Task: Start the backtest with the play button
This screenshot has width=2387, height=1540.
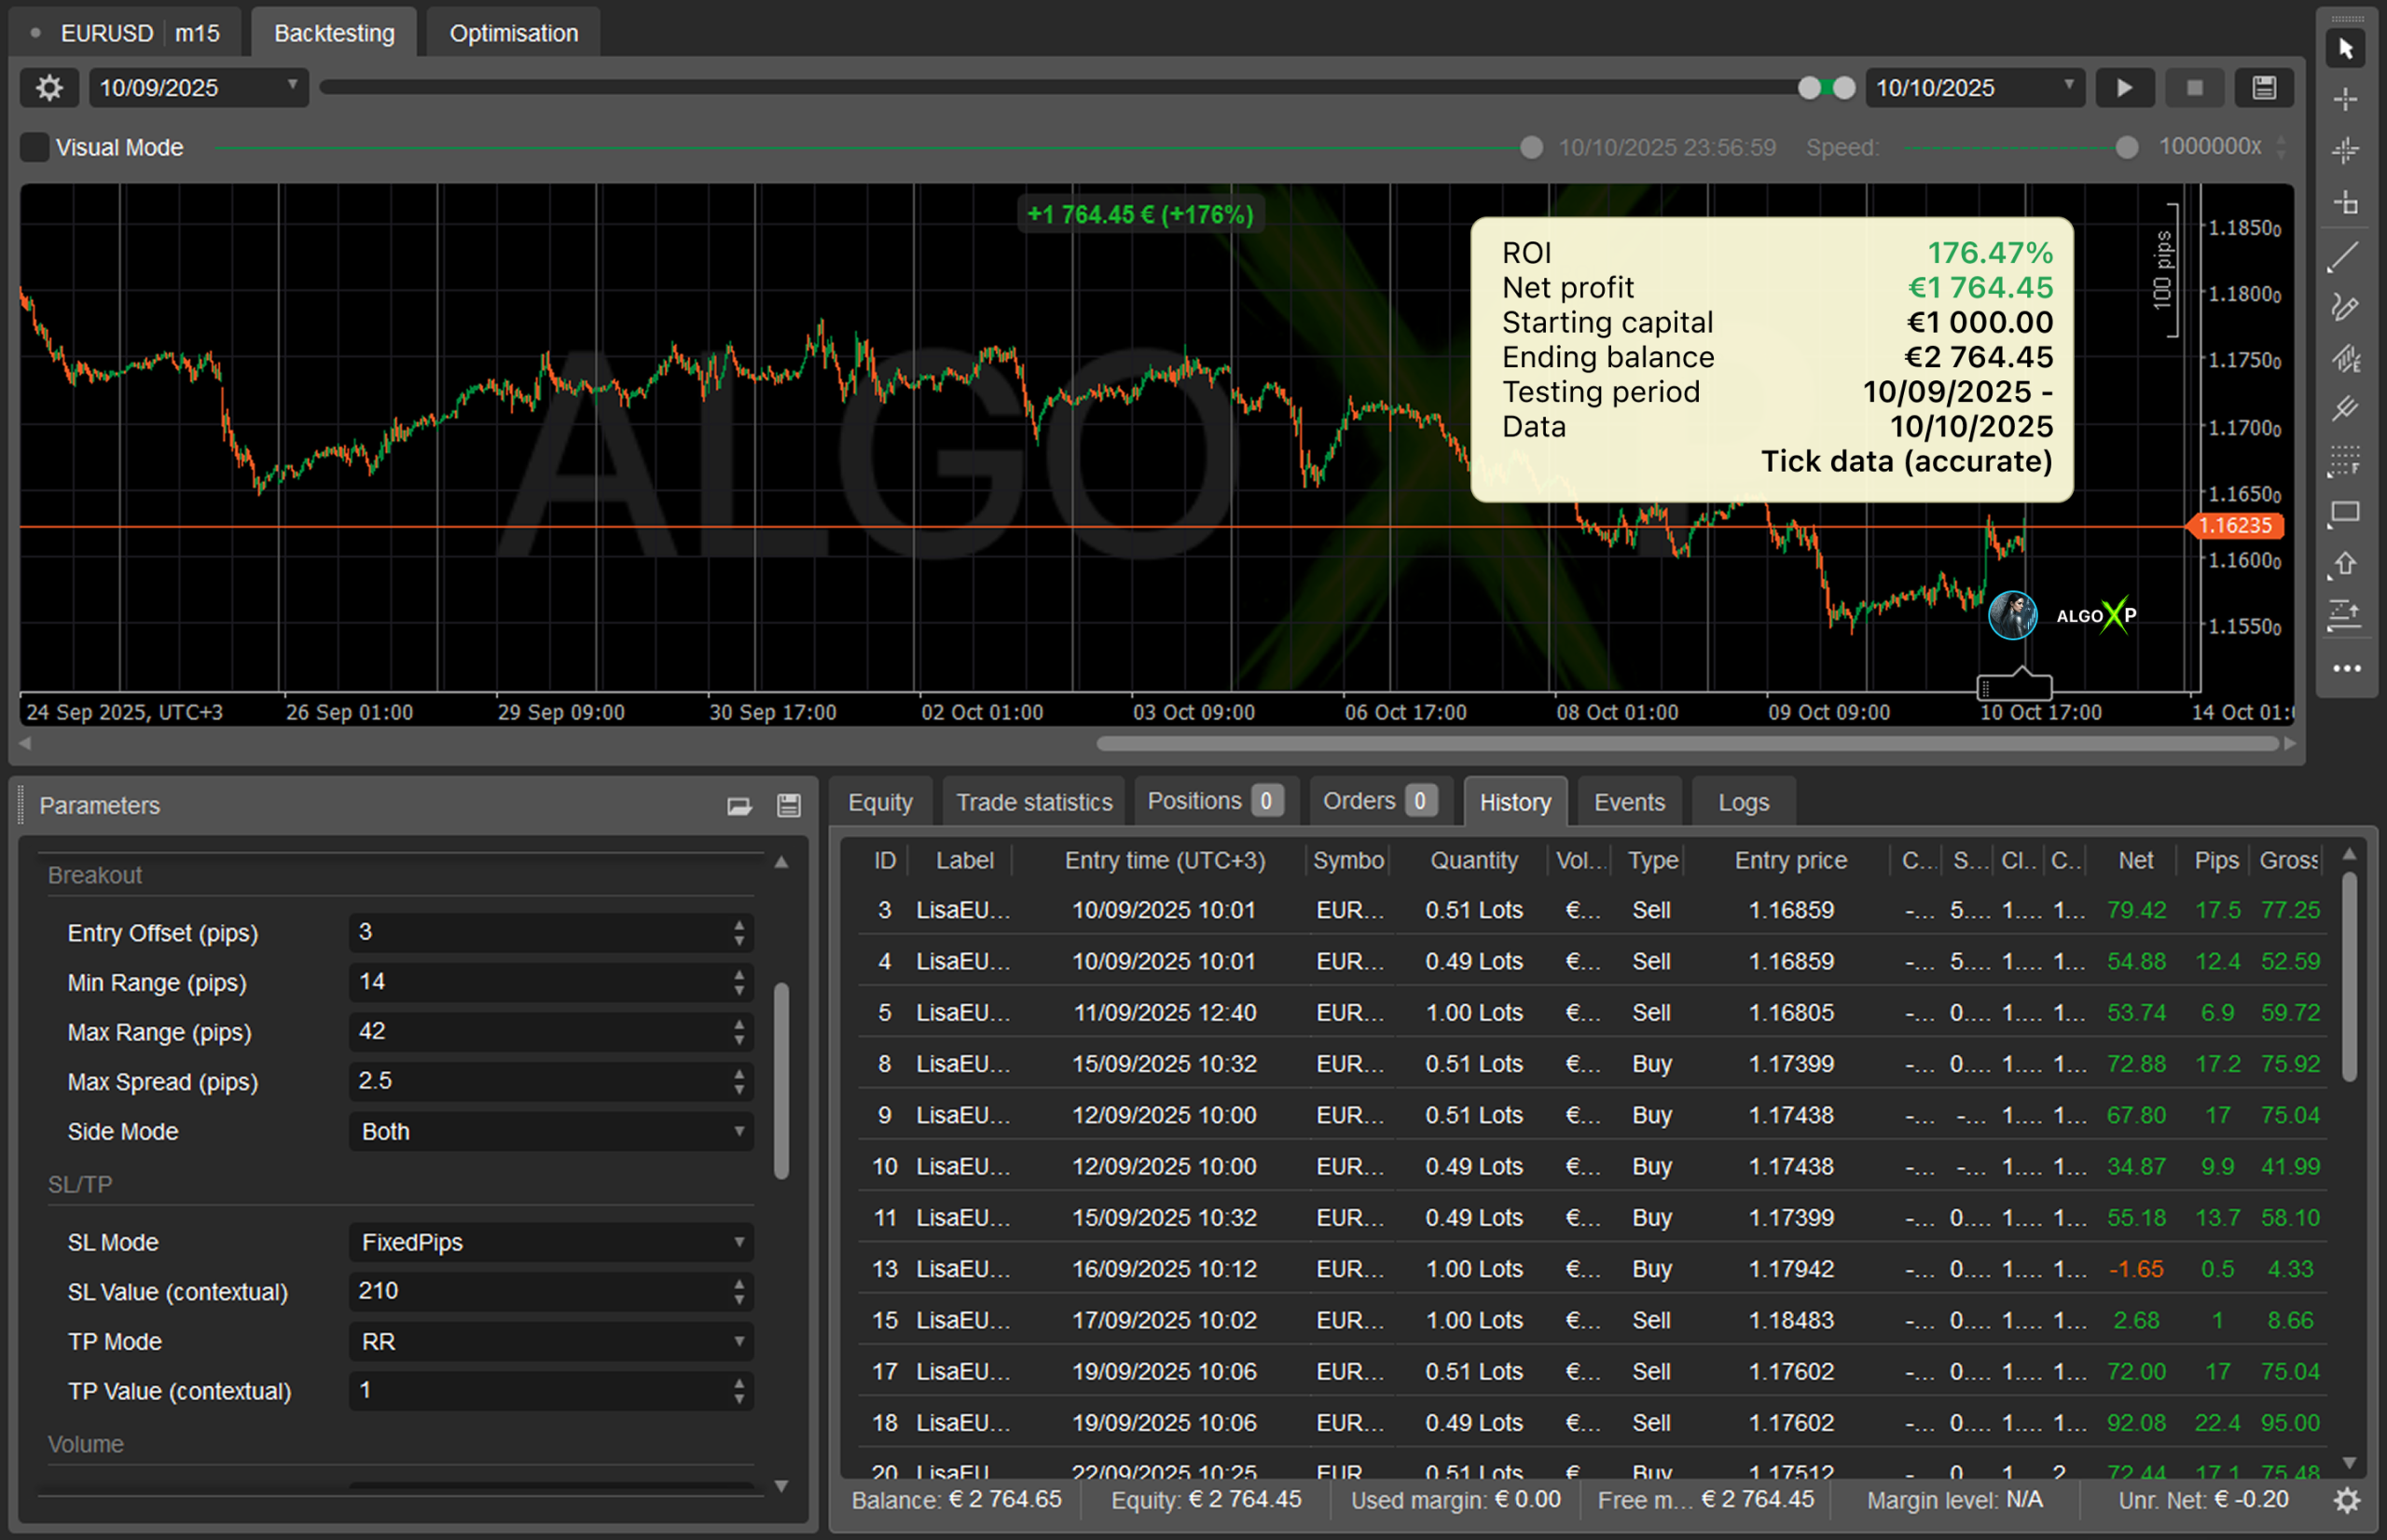Action: [2124, 88]
